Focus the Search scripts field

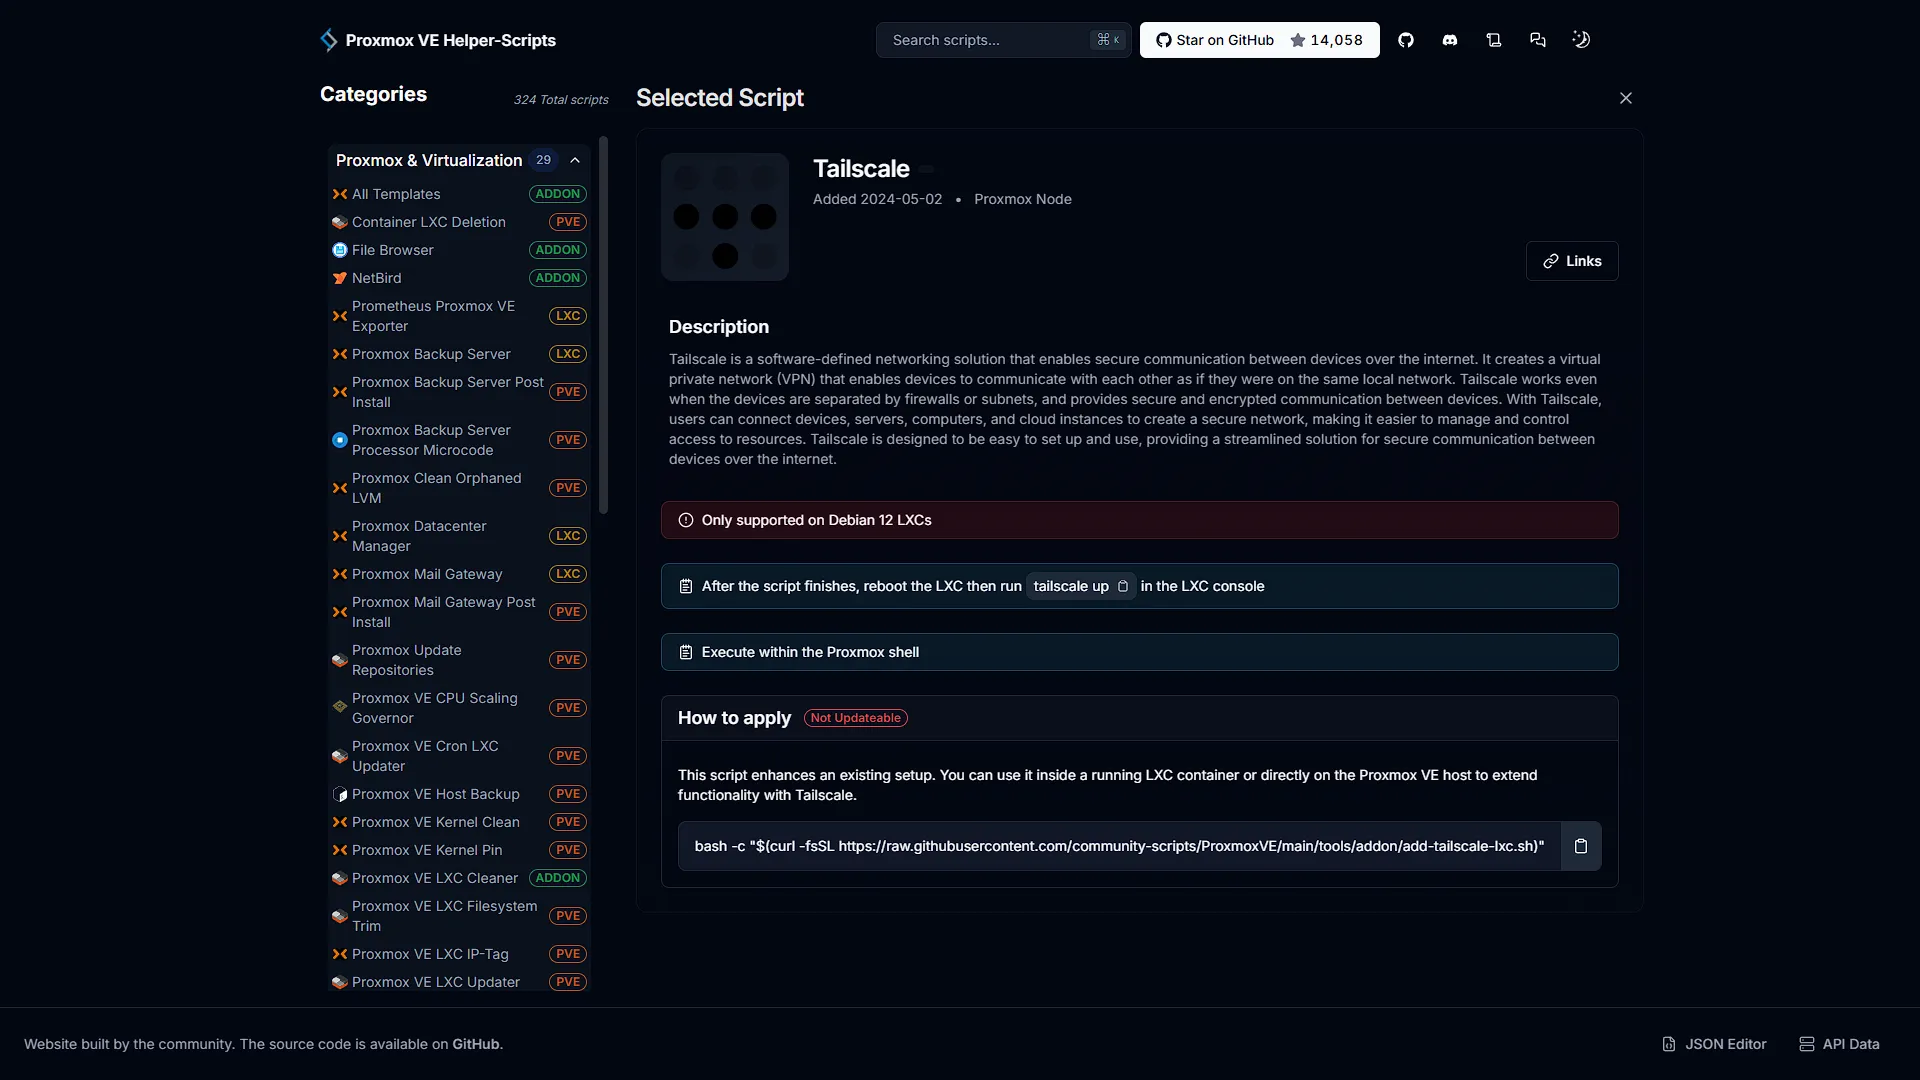tap(1003, 40)
